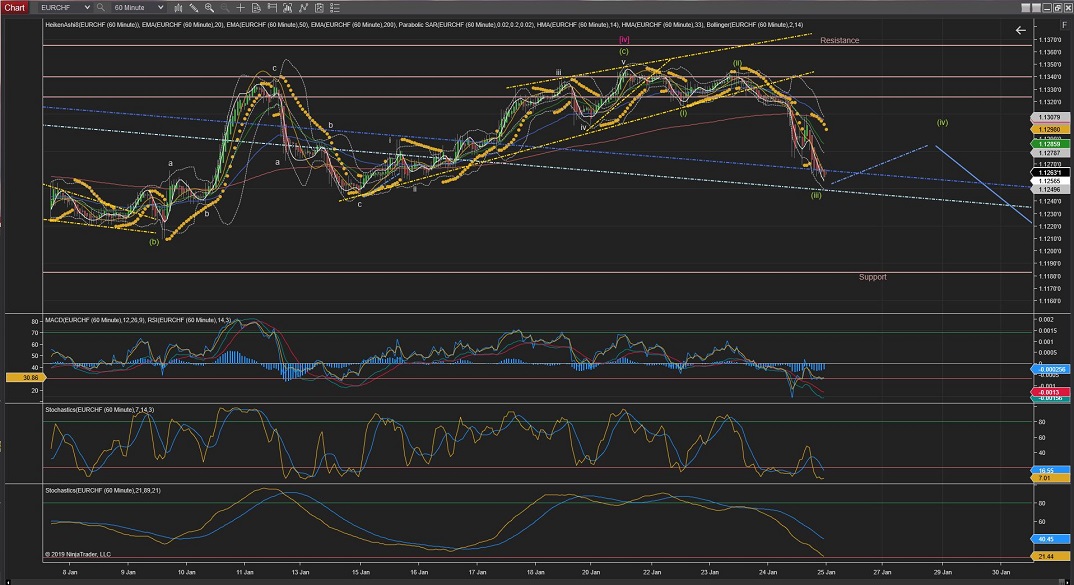Click the blue 16.55 stochastics marker

coord(1049,471)
